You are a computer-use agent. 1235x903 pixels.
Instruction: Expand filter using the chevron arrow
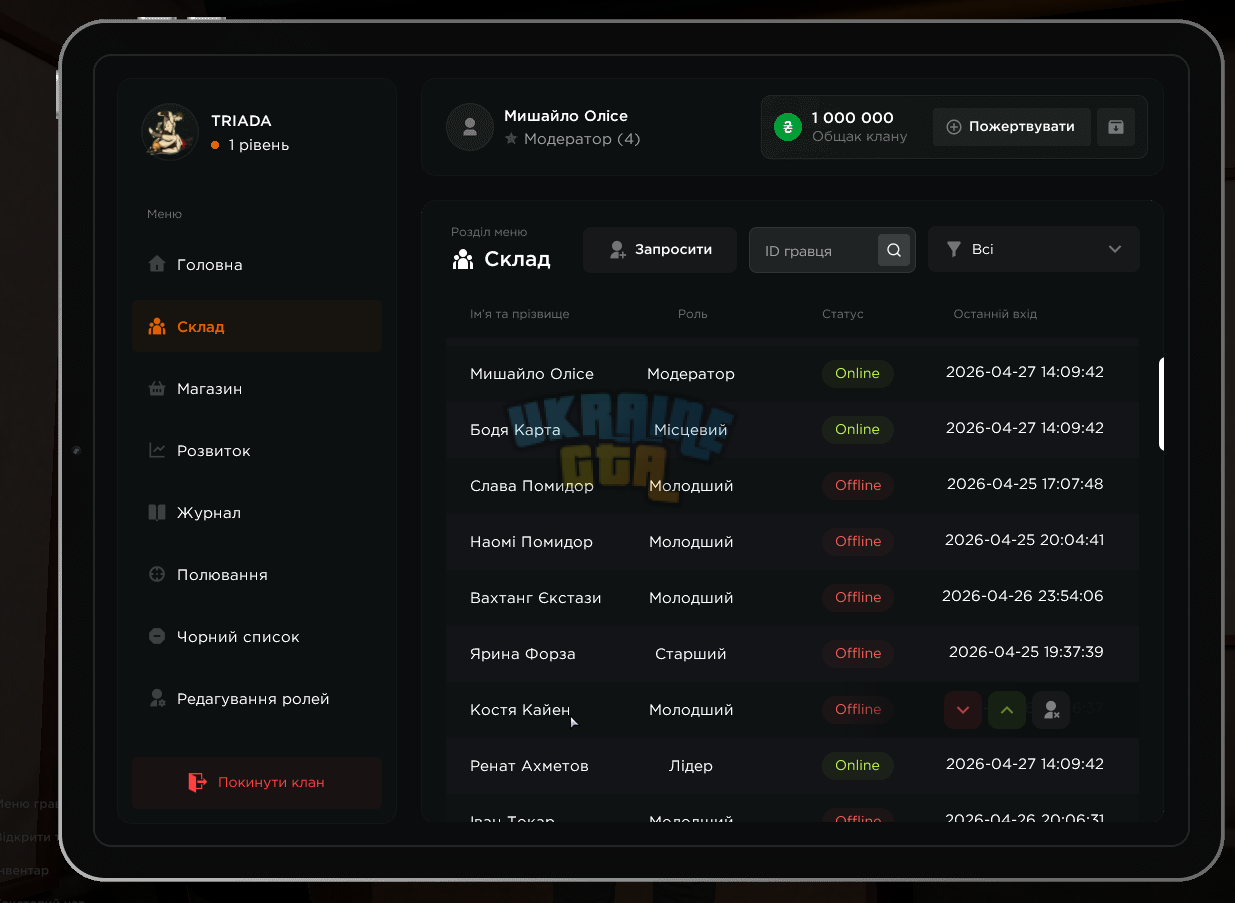pyautogui.click(x=1115, y=249)
